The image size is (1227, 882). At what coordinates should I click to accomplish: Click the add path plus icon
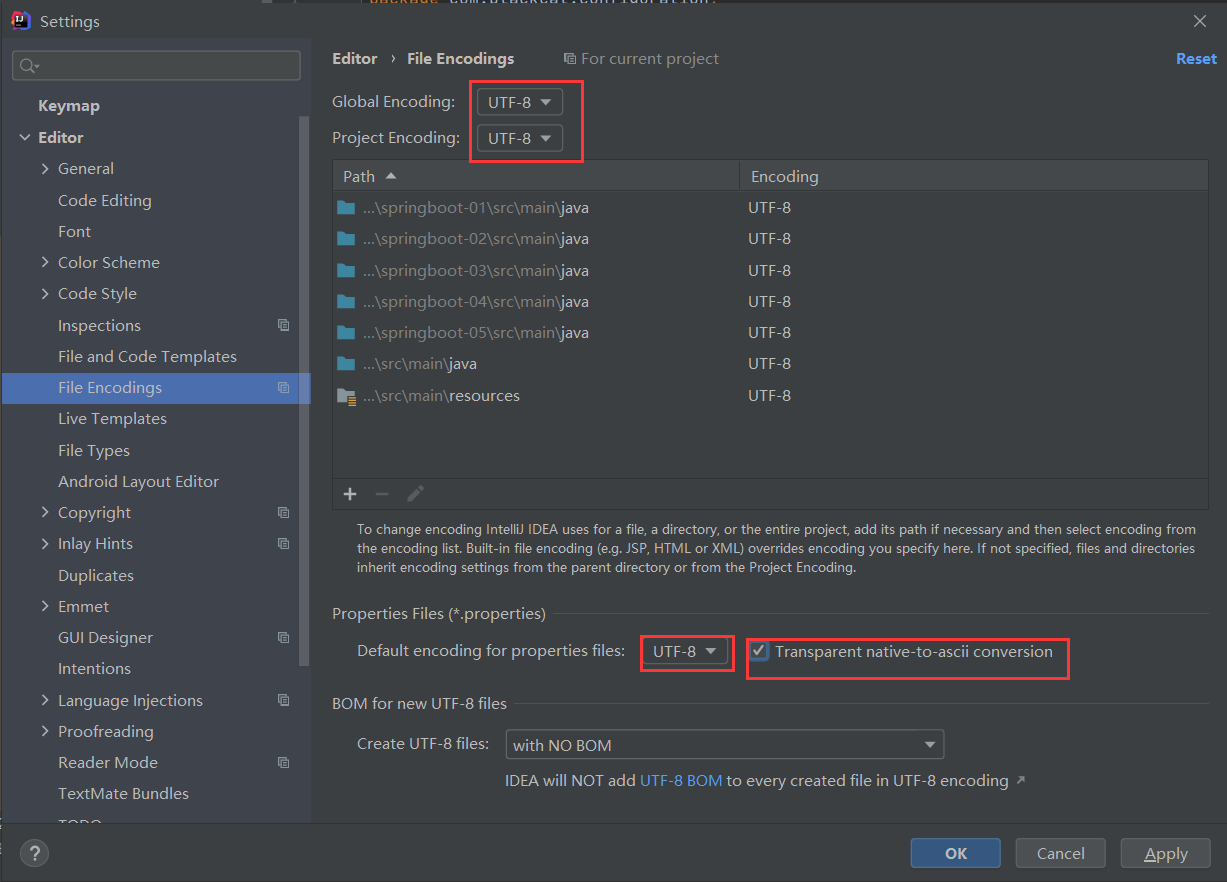[x=350, y=494]
